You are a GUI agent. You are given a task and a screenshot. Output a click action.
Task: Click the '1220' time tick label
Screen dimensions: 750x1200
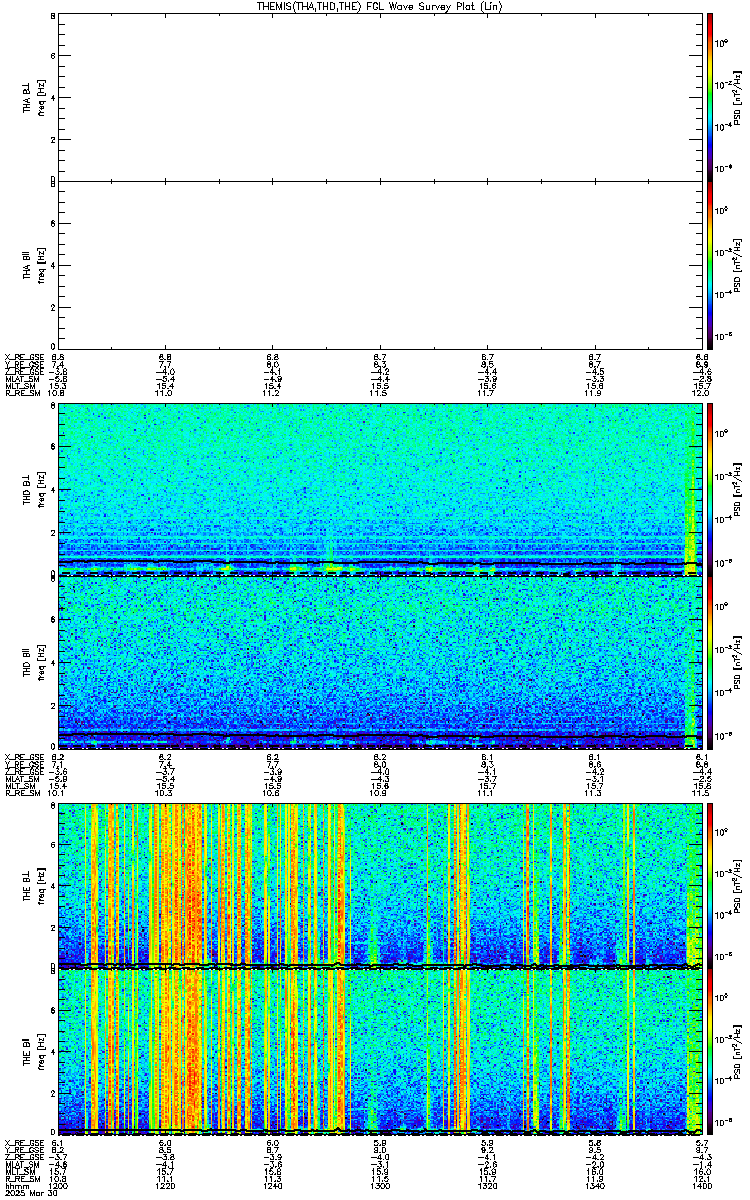(x=165, y=1186)
